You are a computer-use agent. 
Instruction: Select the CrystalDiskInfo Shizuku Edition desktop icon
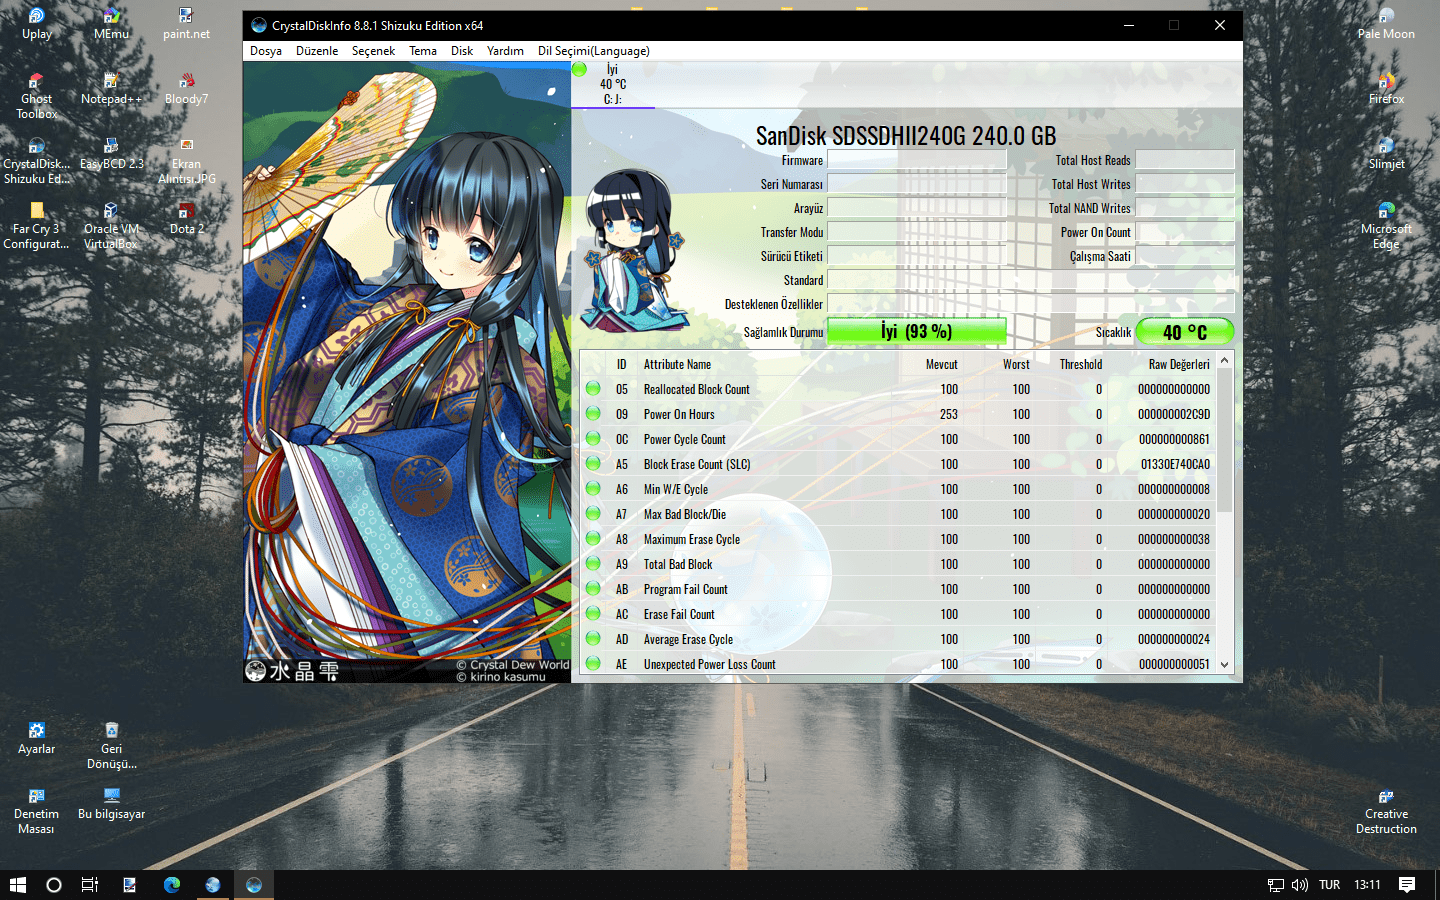click(37, 161)
